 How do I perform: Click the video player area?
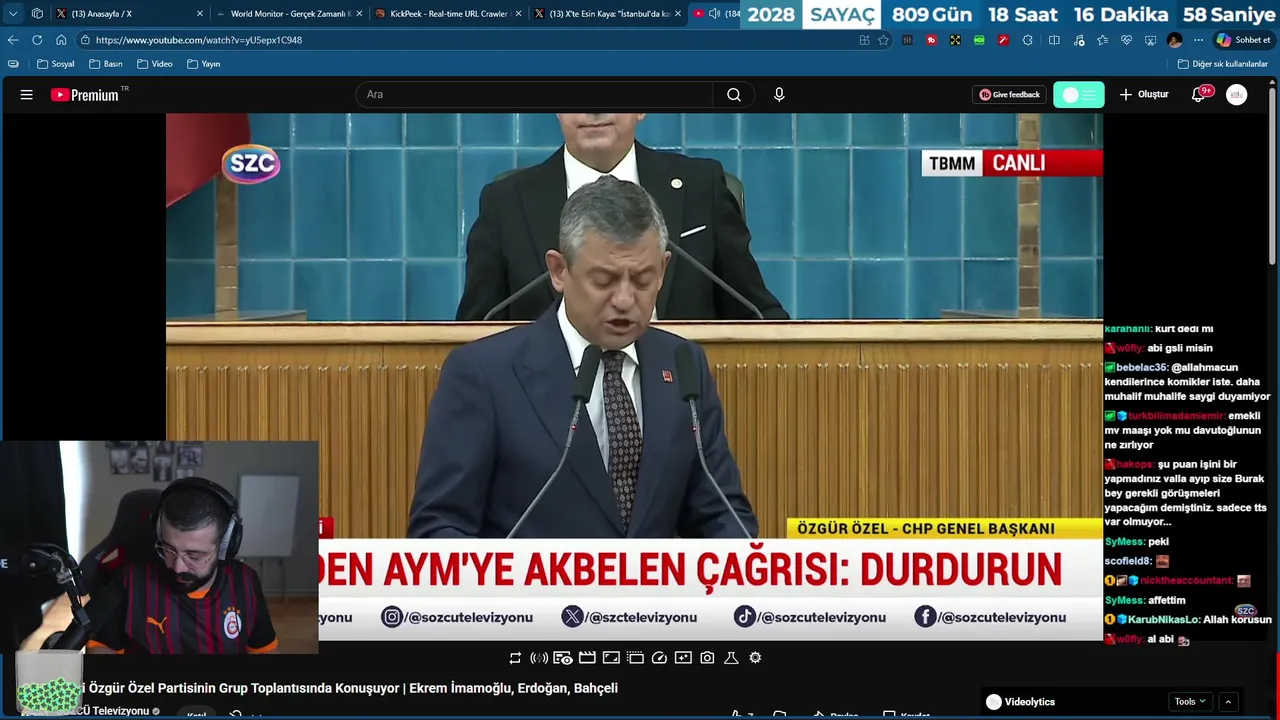[x=634, y=376]
